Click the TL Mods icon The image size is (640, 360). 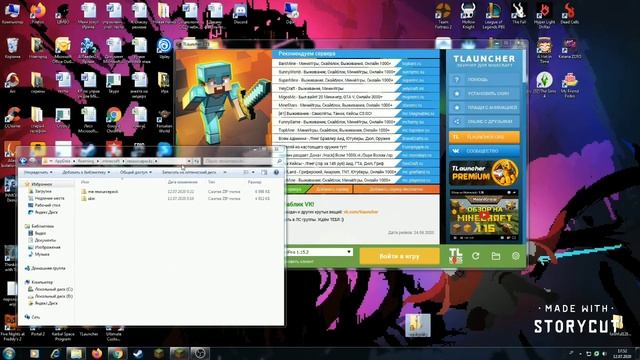click(x=455, y=256)
